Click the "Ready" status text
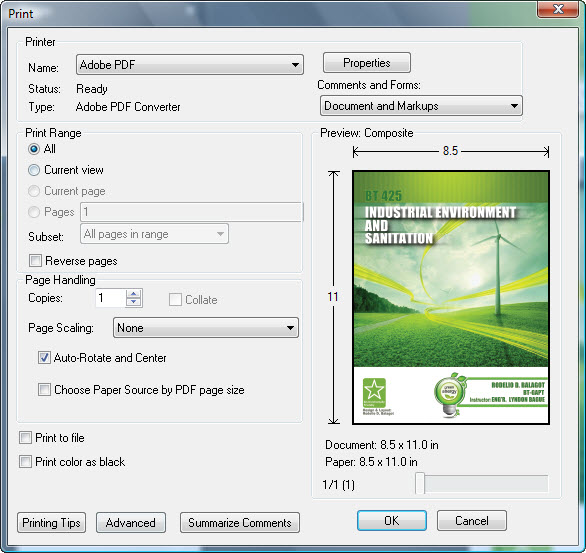586x553 pixels. click(x=92, y=89)
